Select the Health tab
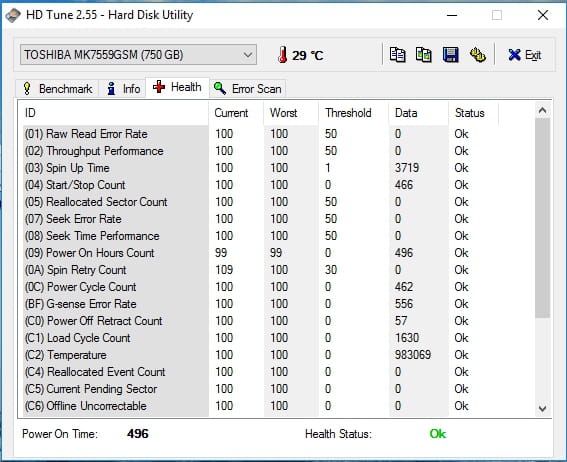The image size is (567, 462). coord(177,87)
